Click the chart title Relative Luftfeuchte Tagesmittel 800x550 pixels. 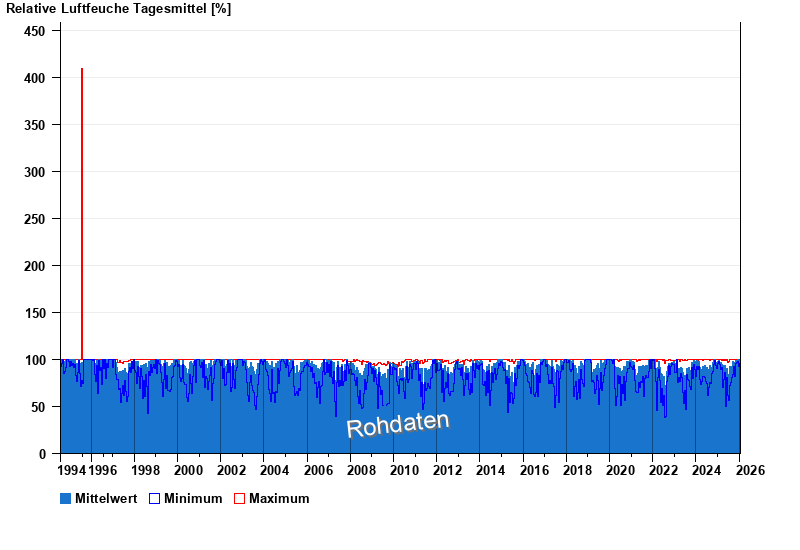pyautogui.click(x=119, y=9)
